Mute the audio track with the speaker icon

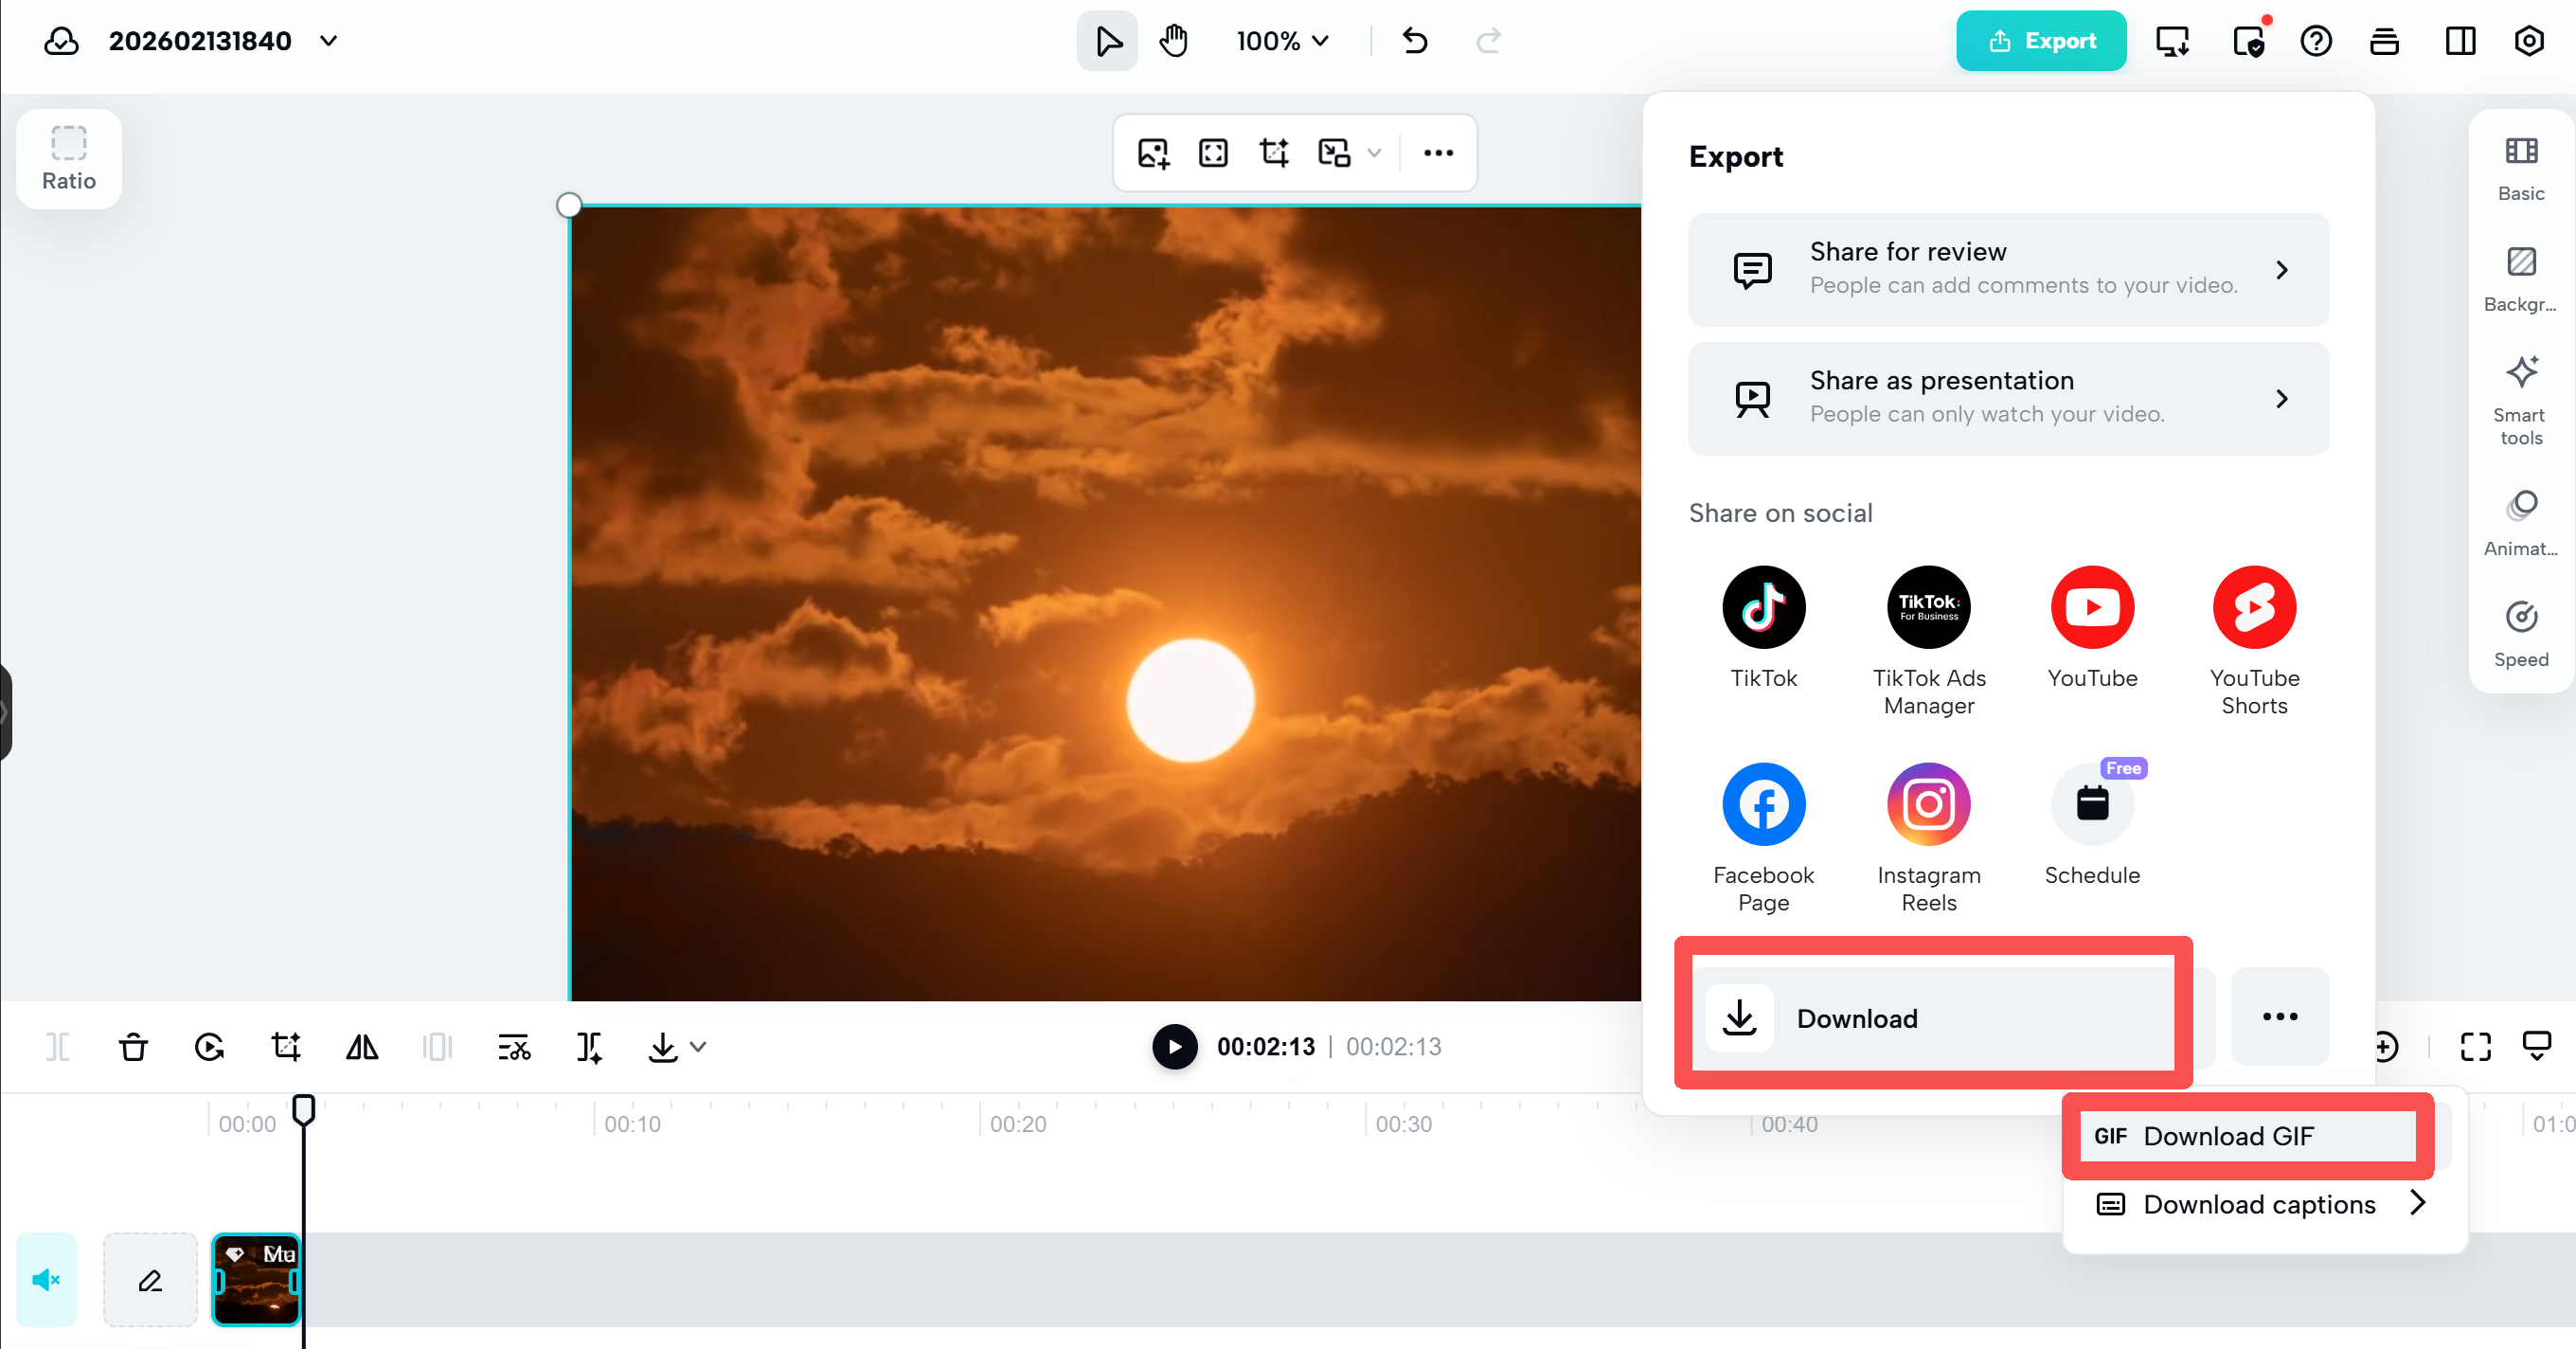pyautogui.click(x=46, y=1279)
